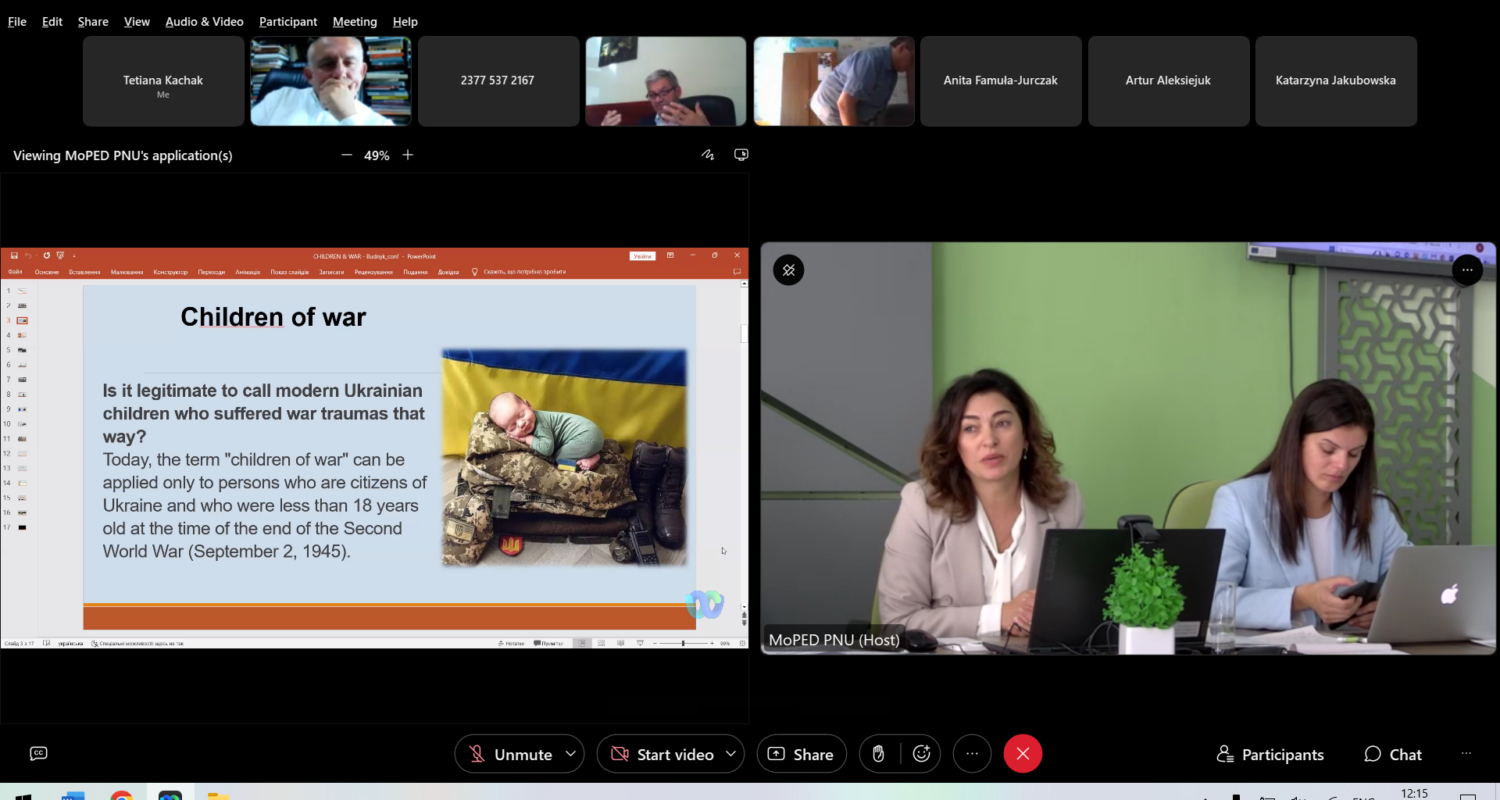Pop out the shared content window
Viewport: 1500px width, 800px height.
pyautogui.click(x=741, y=155)
